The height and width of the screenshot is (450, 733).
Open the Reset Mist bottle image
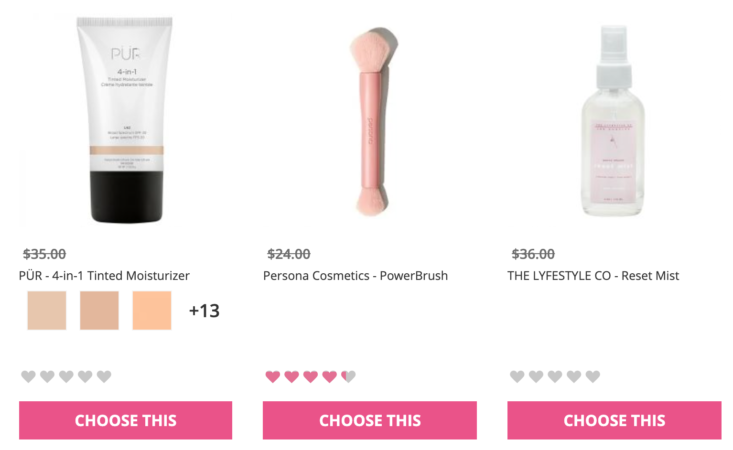613,121
